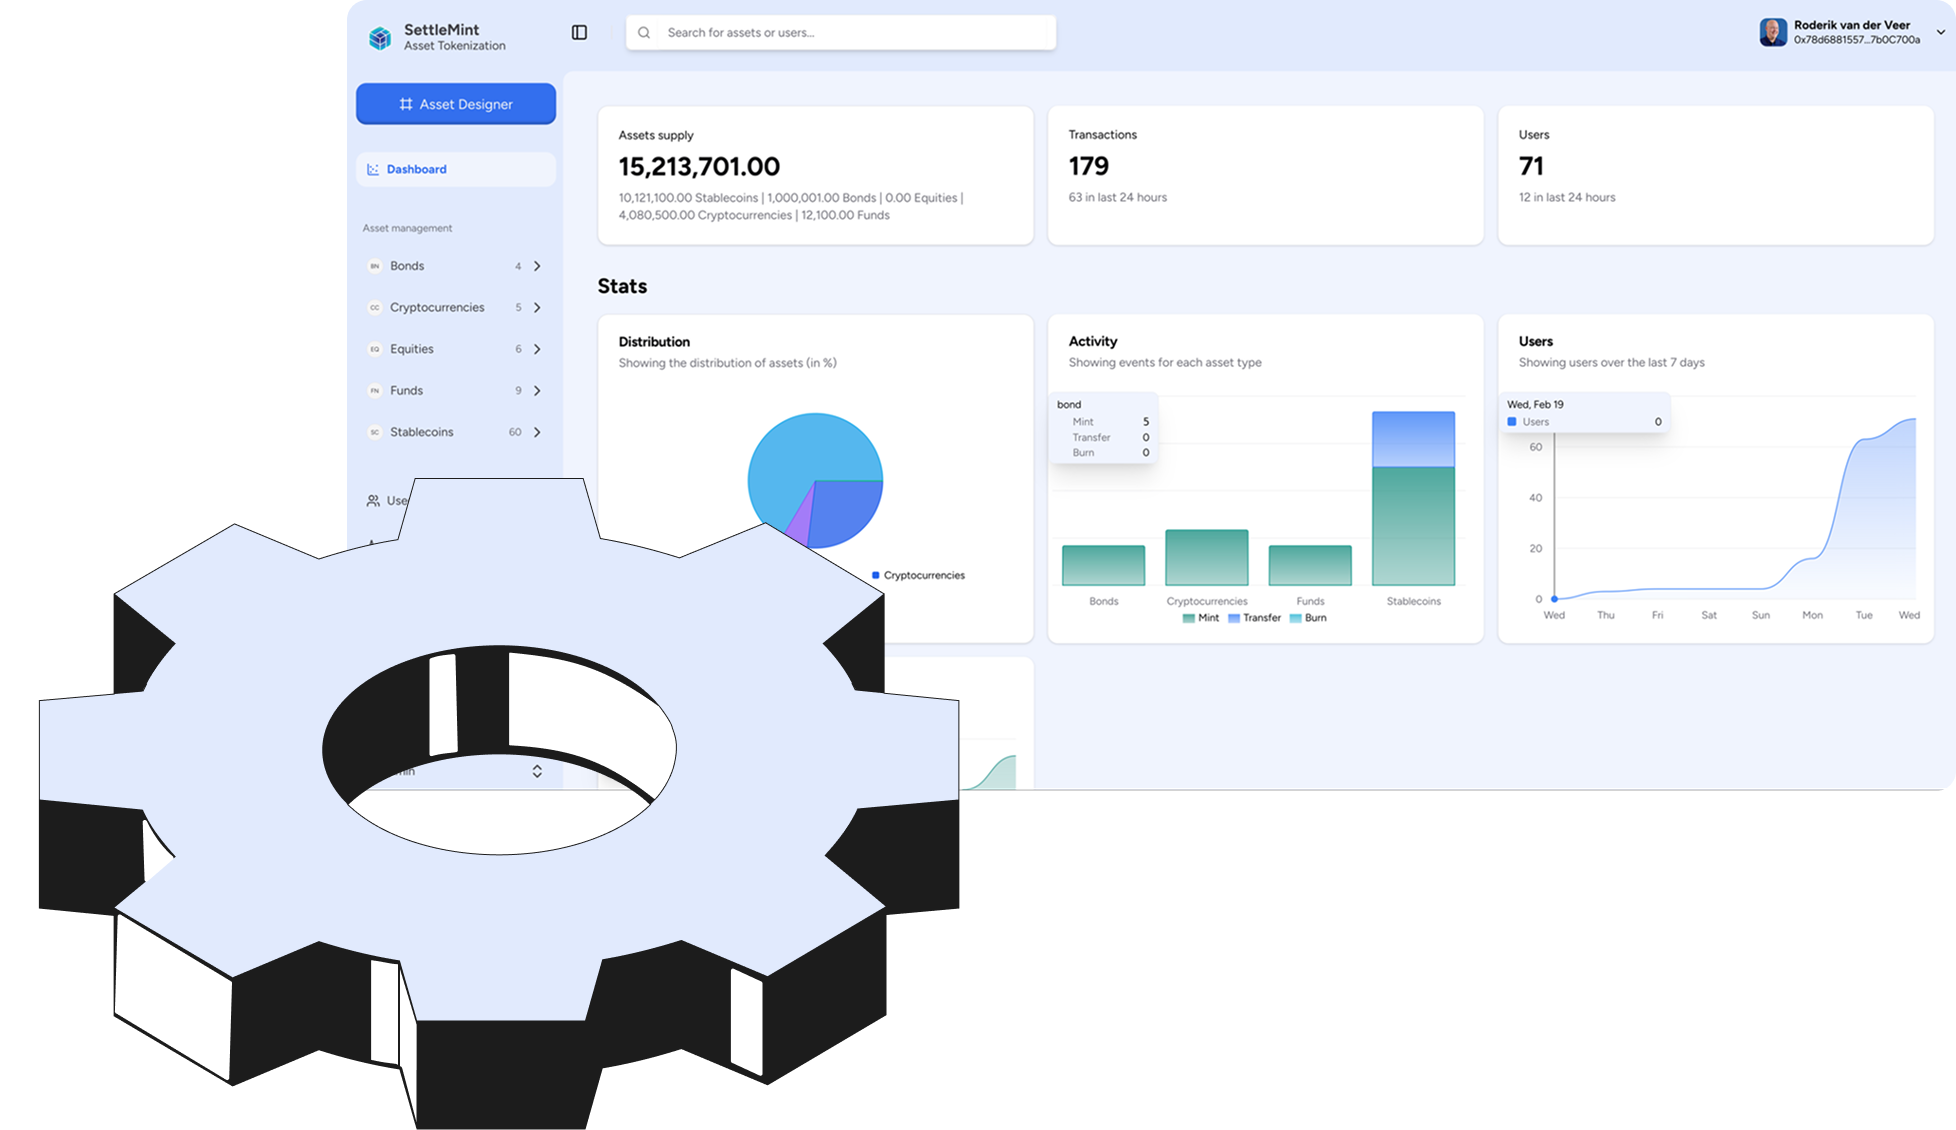Image resolution: width=1956 pixels, height=1130 pixels.
Task: Click the magnifier icon in the search bar
Action: [x=644, y=32]
